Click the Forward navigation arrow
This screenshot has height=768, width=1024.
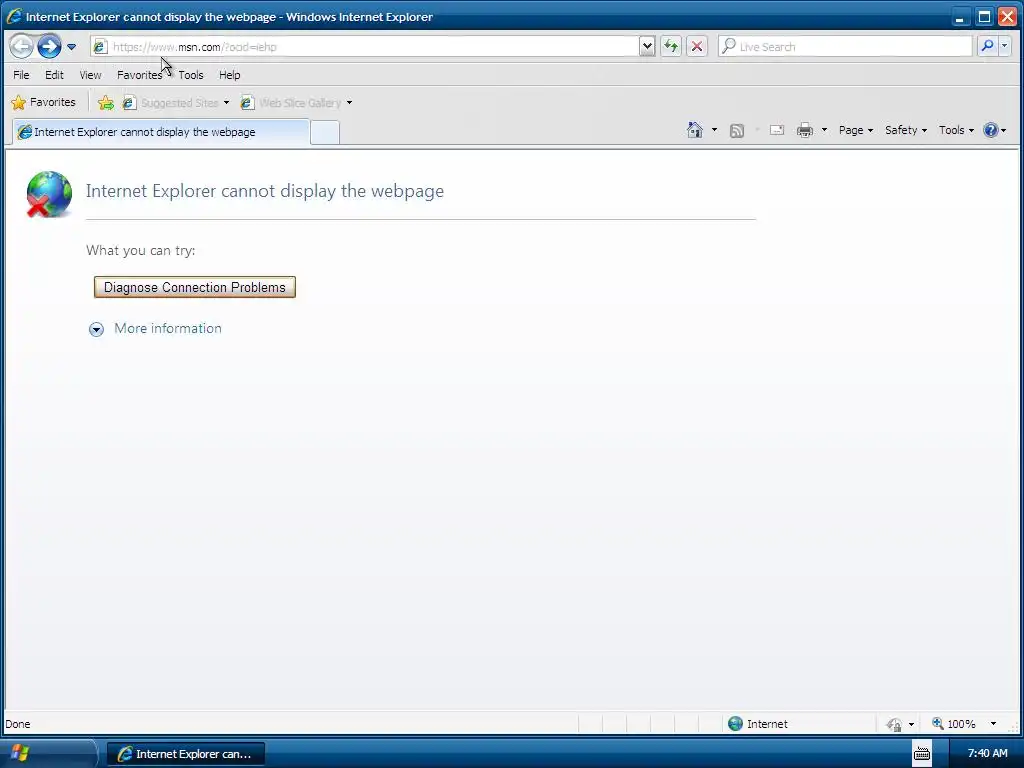(x=49, y=46)
